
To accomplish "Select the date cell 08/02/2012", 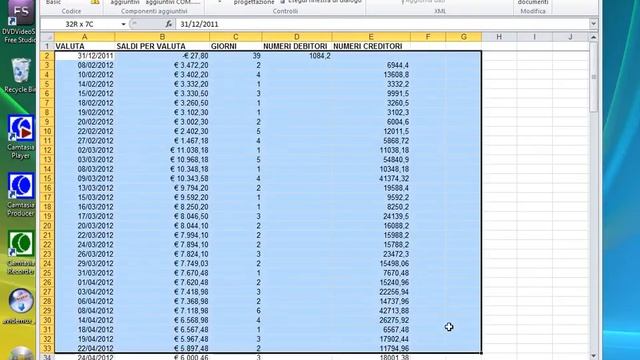I will (84, 65).
